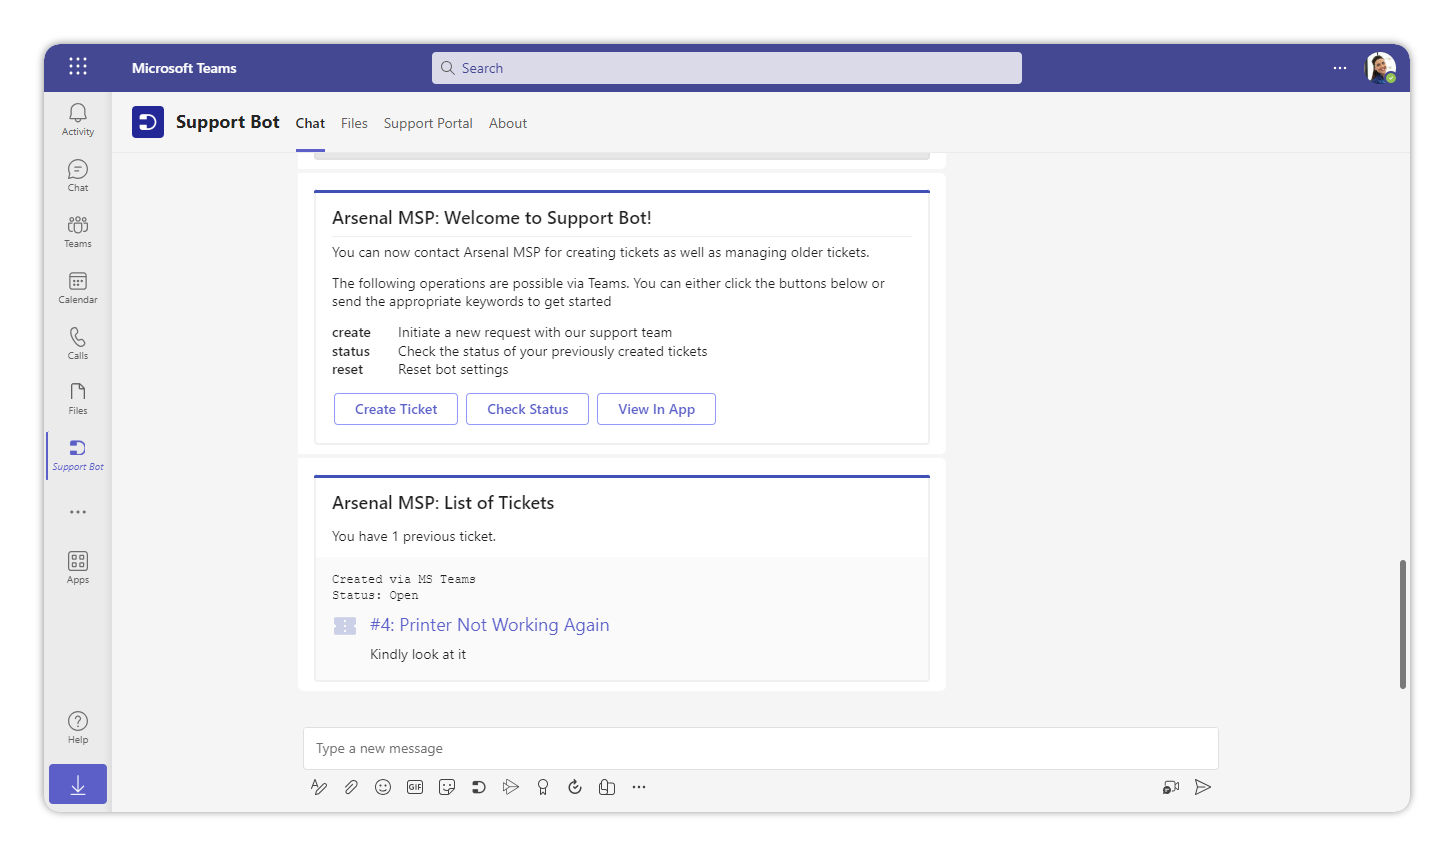Click the Support Bot logo in header
1454x856 pixels.
click(x=148, y=122)
